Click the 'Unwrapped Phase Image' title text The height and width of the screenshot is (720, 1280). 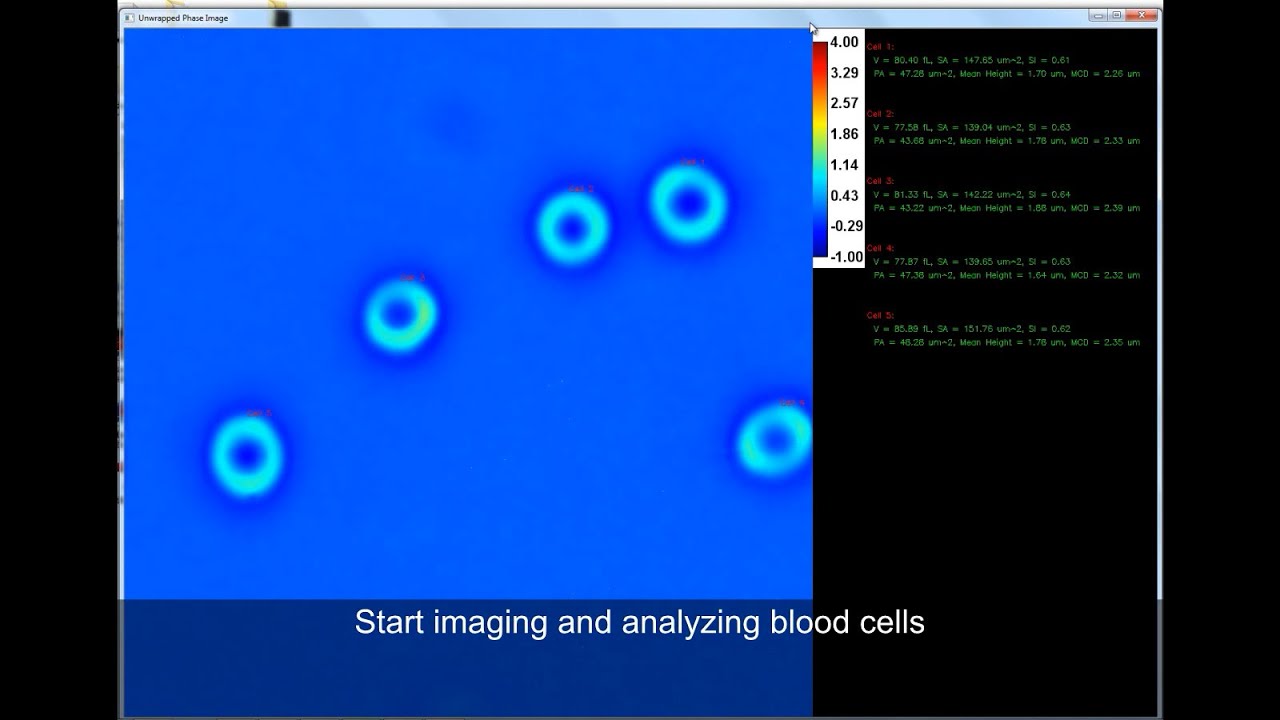coord(183,18)
